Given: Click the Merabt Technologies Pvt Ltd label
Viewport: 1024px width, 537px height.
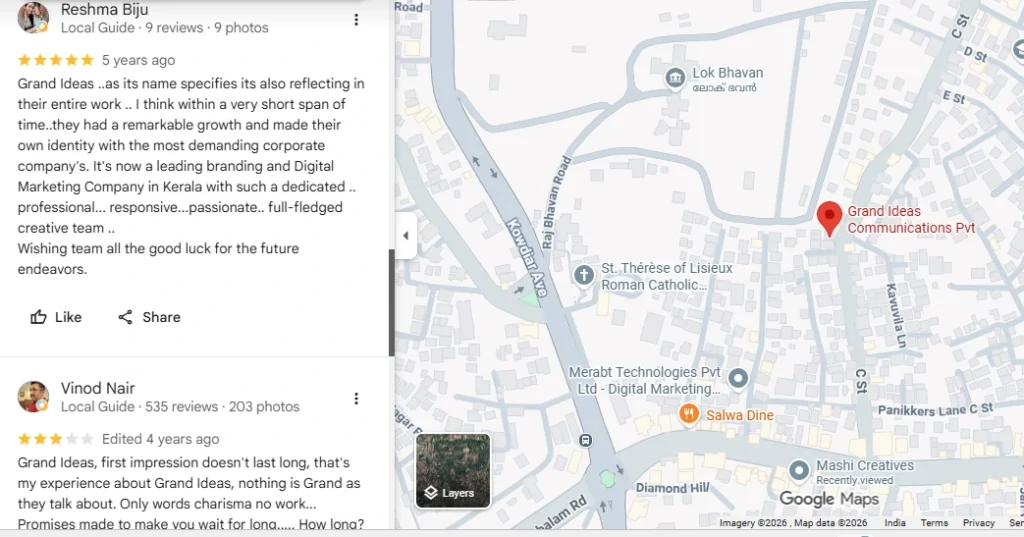Looking at the screenshot, I should coord(645,380).
